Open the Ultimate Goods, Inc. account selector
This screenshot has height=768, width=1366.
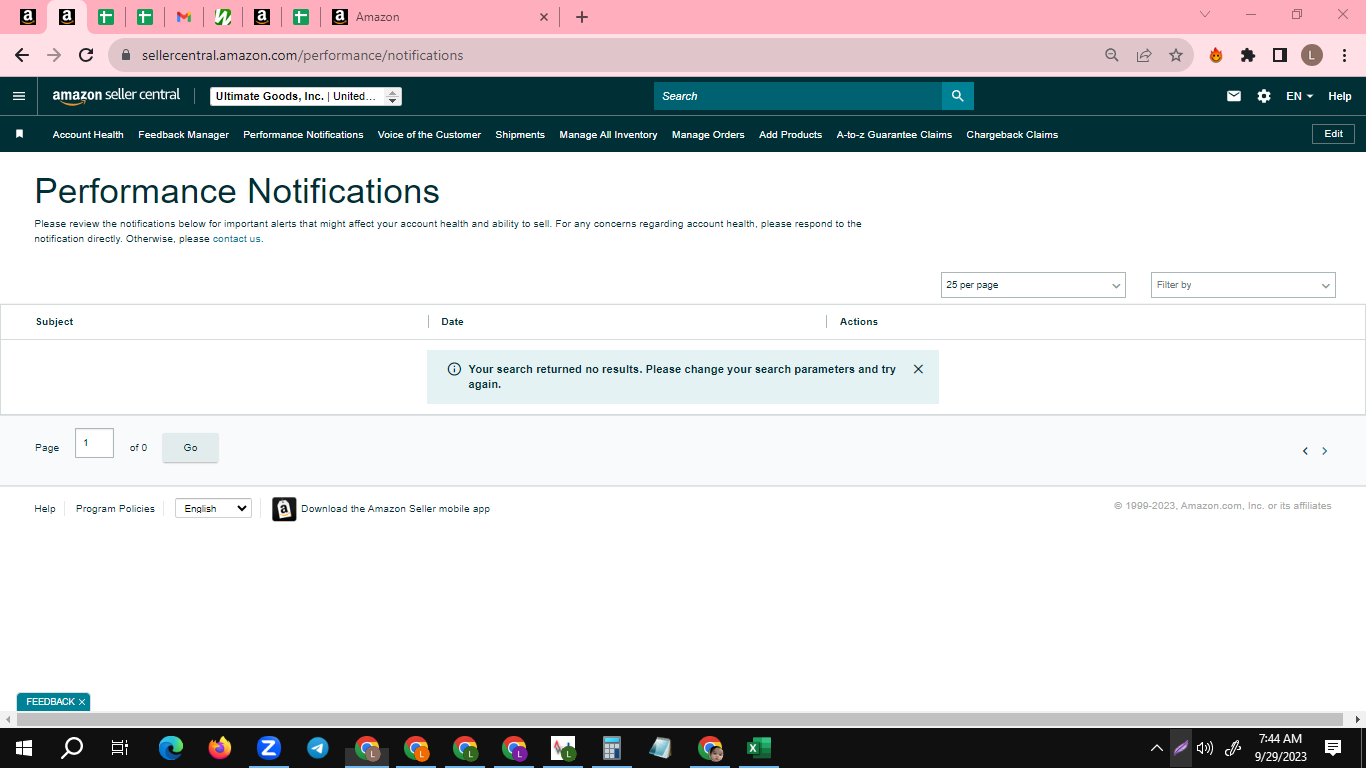tap(306, 96)
